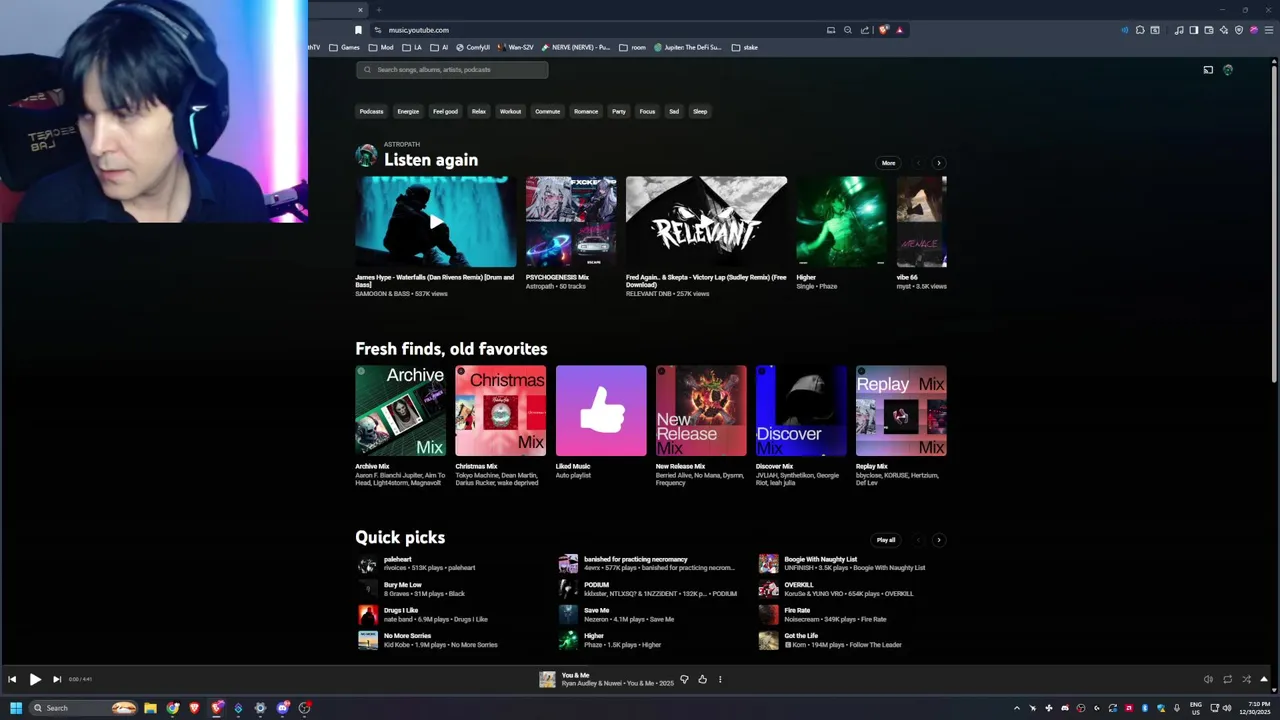Skip to the previous track
The height and width of the screenshot is (720, 1280).
pyautogui.click(x=12, y=679)
